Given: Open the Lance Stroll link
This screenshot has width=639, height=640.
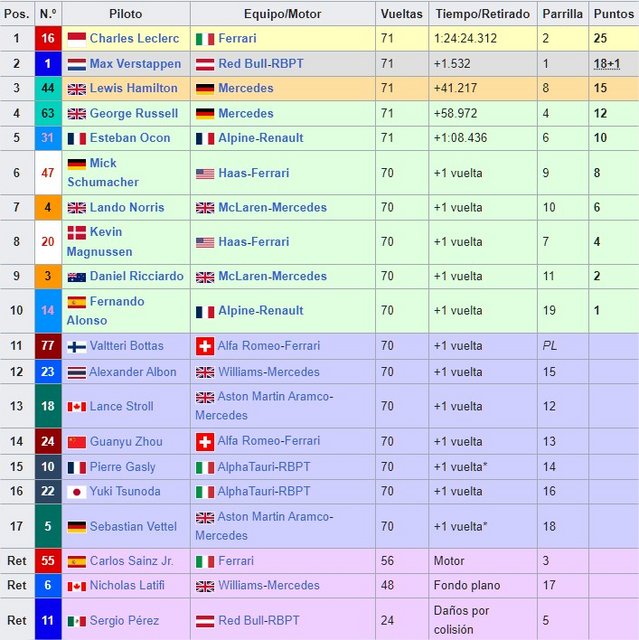Looking at the screenshot, I should pos(122,406).
